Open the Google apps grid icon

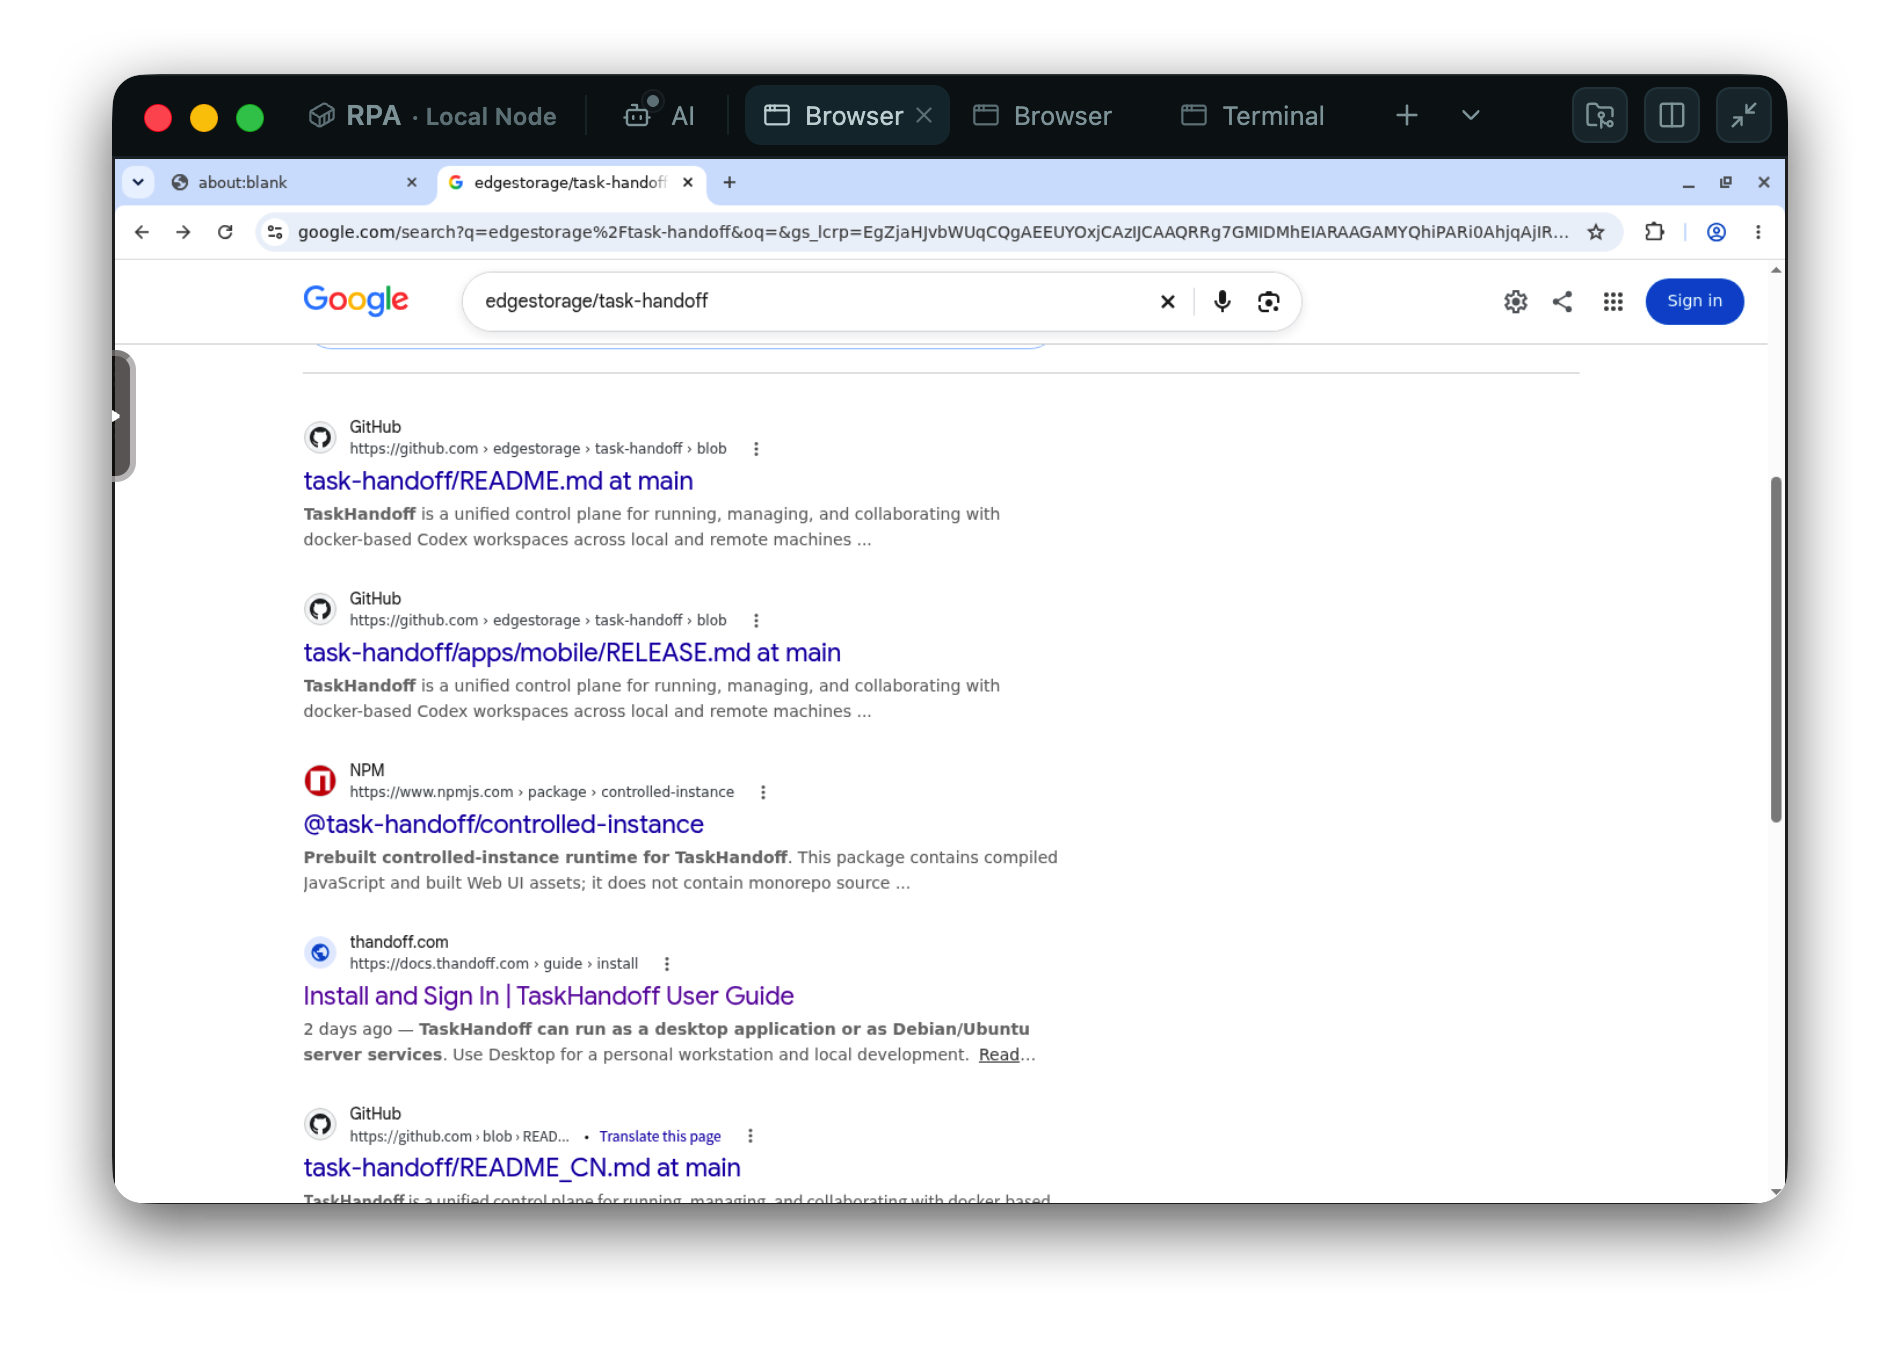click(1612, 301)
